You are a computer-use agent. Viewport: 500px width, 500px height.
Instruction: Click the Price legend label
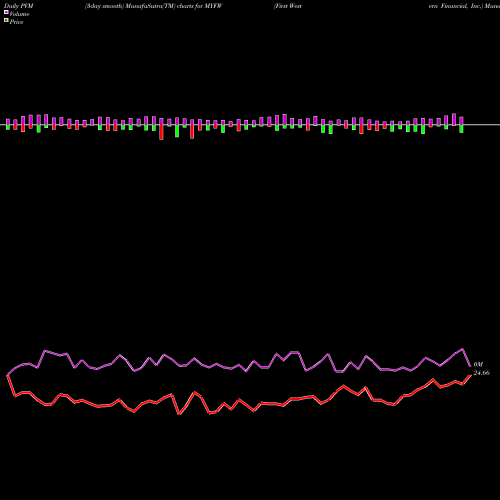click(16, 22)
